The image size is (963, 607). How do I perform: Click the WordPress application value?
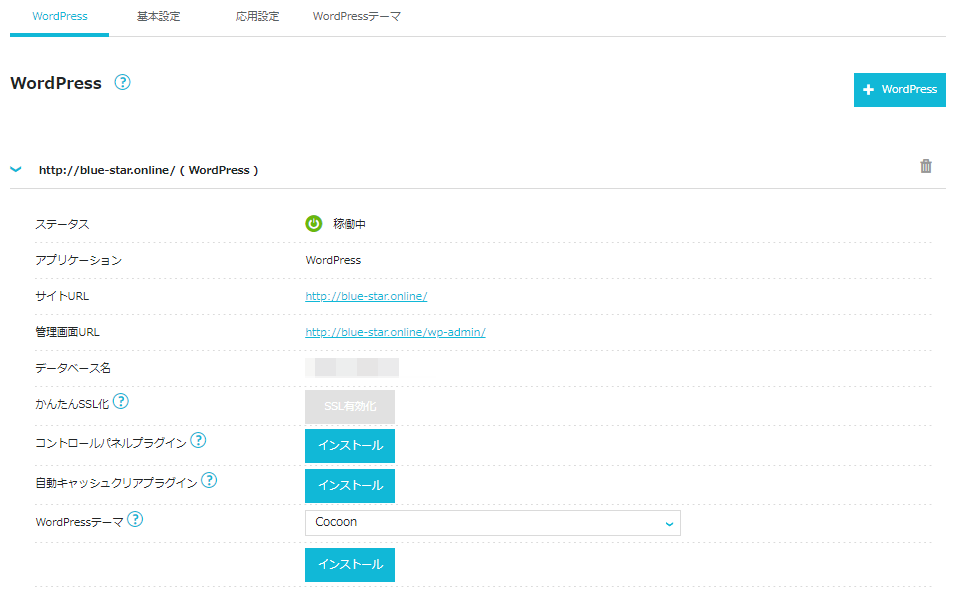pos(333,260)
